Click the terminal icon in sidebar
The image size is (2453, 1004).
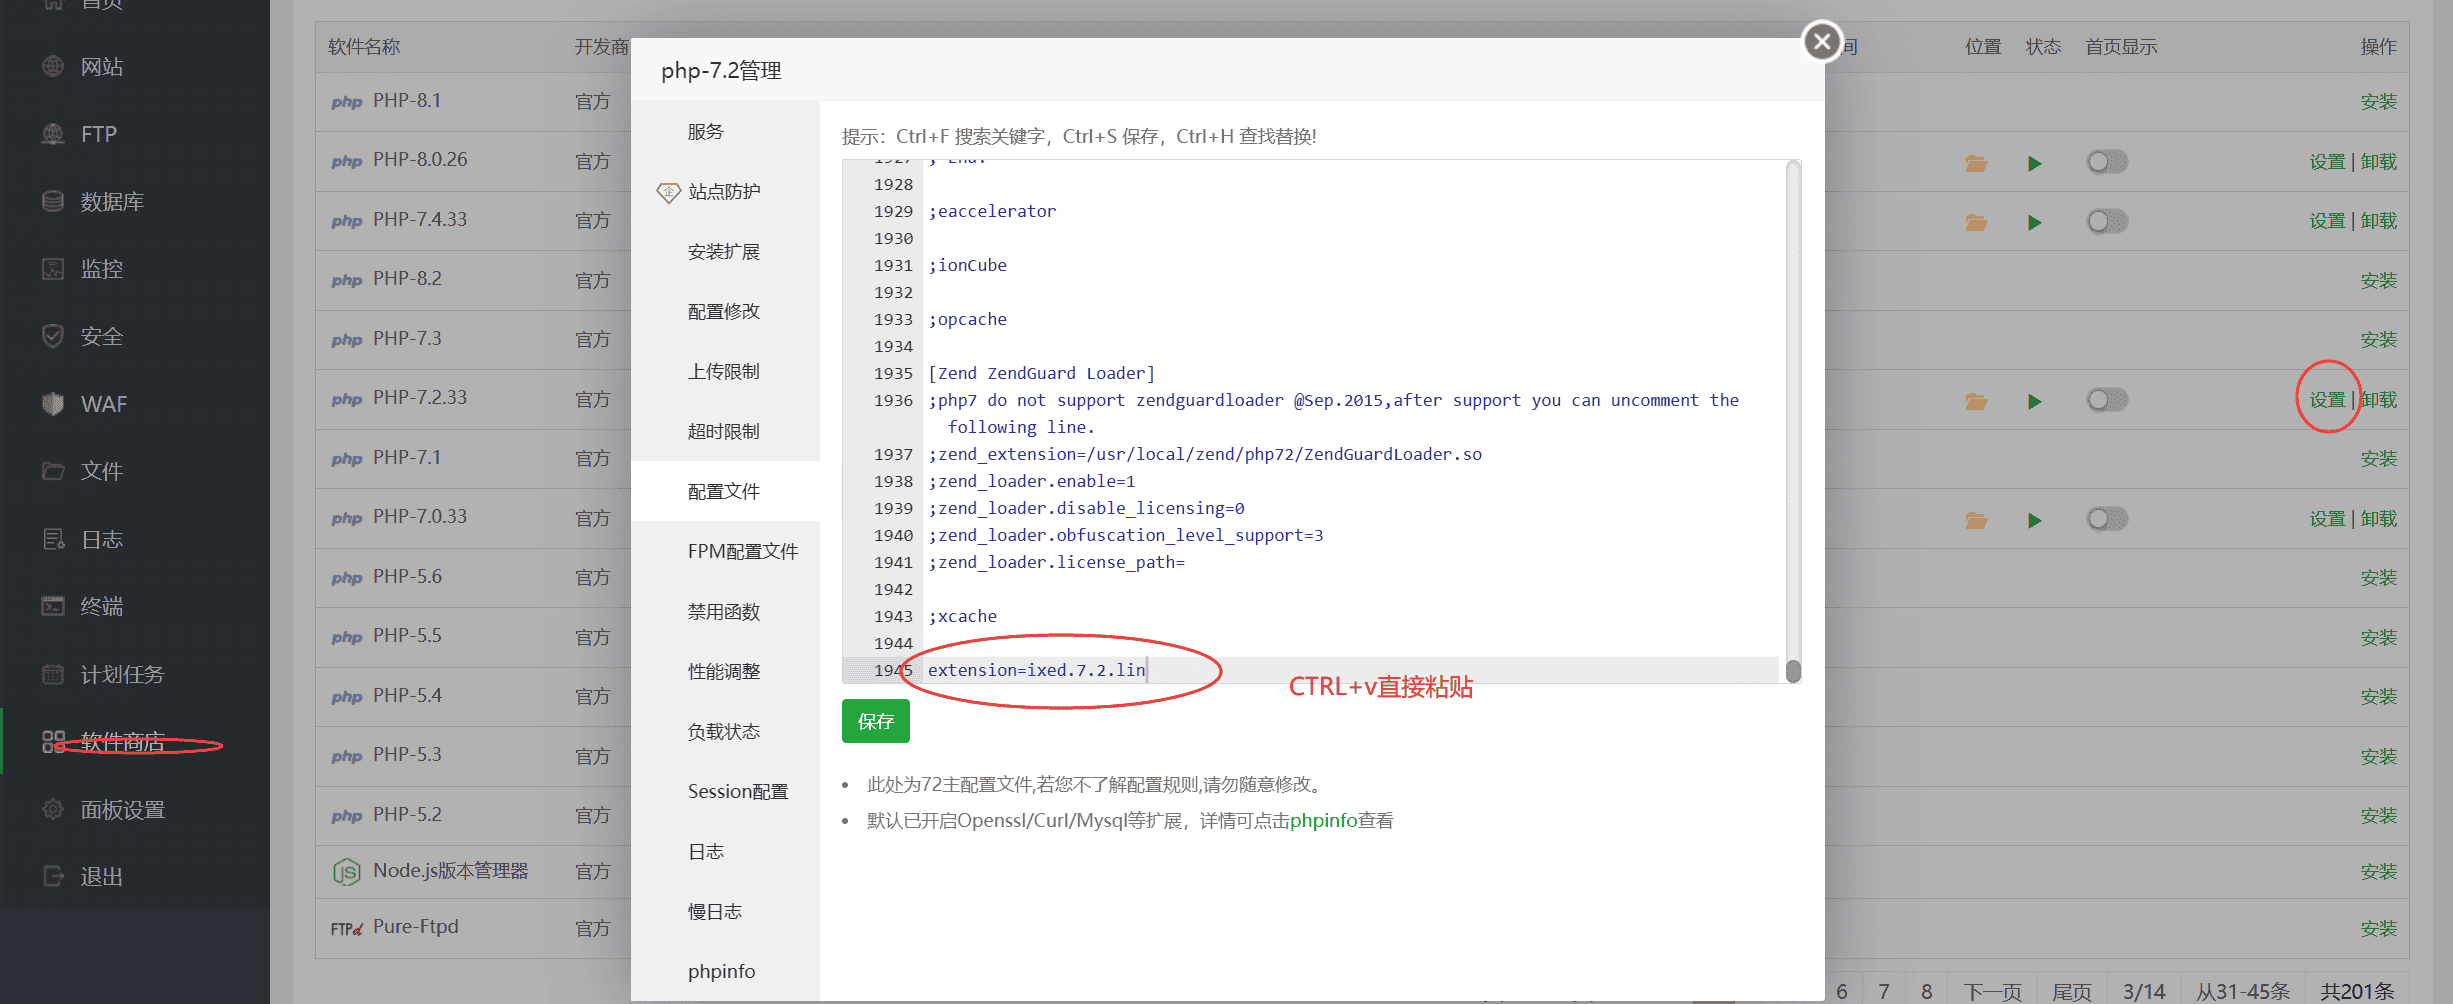53,606
